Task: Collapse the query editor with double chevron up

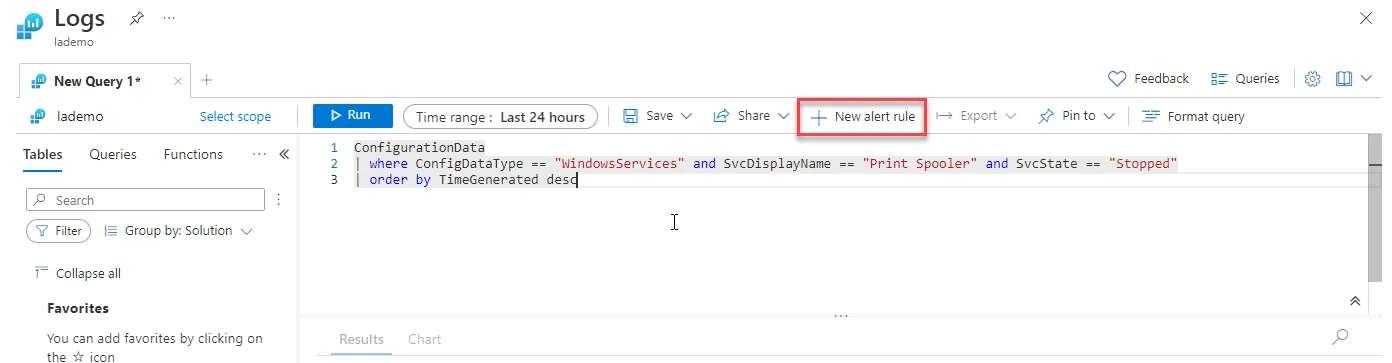Action: [x=1355, y=300]
